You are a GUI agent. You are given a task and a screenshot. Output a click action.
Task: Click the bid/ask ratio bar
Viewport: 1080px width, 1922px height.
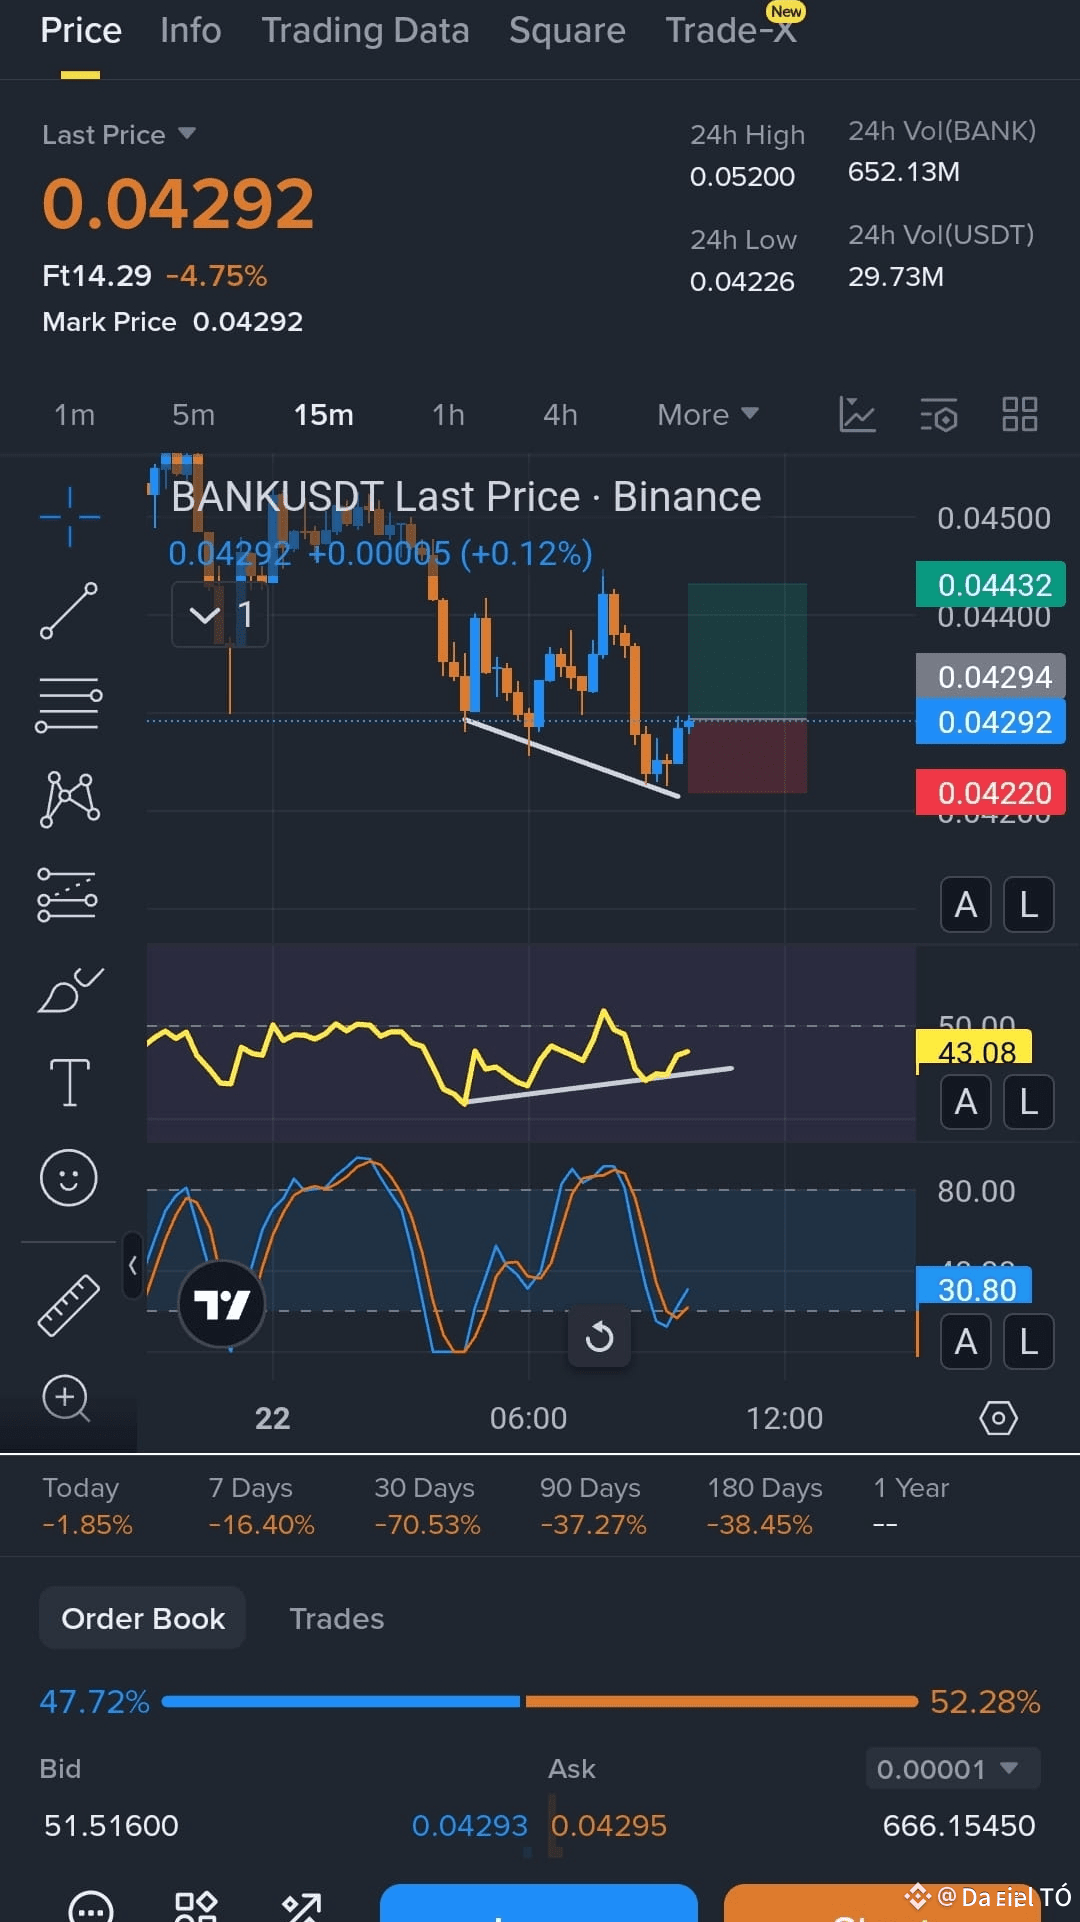tap(539, 1700)
